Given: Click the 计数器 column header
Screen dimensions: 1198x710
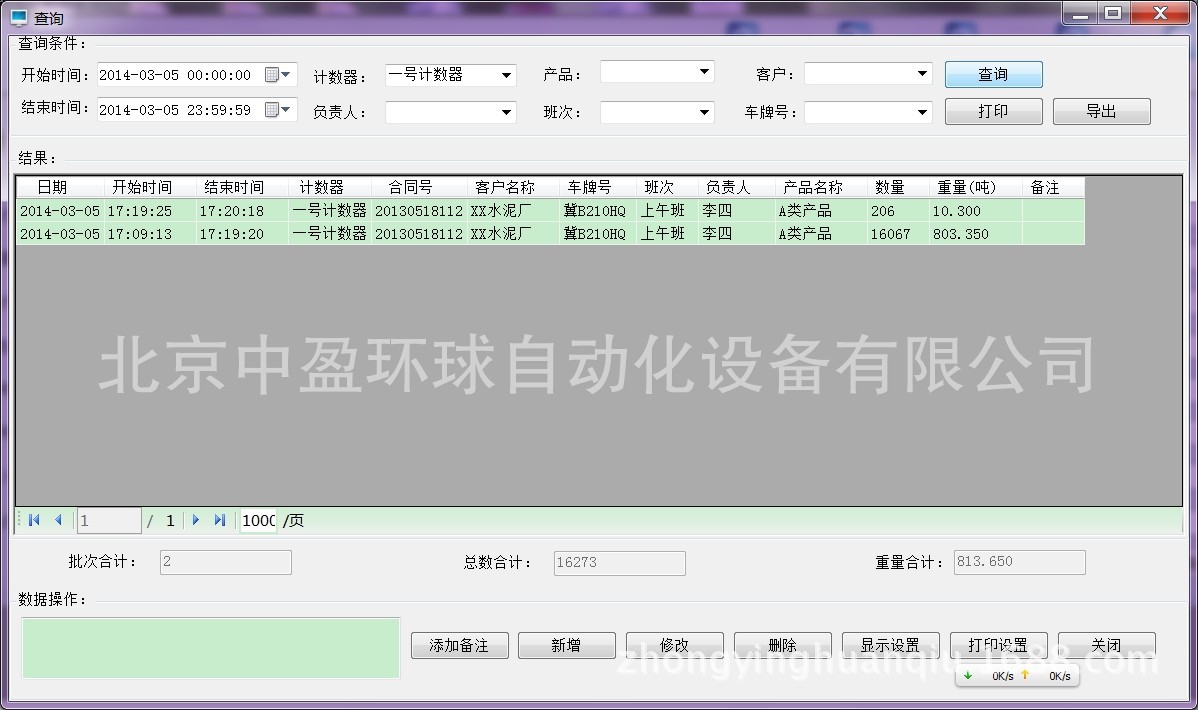Looking at the screenshot, I should [330, 187].
